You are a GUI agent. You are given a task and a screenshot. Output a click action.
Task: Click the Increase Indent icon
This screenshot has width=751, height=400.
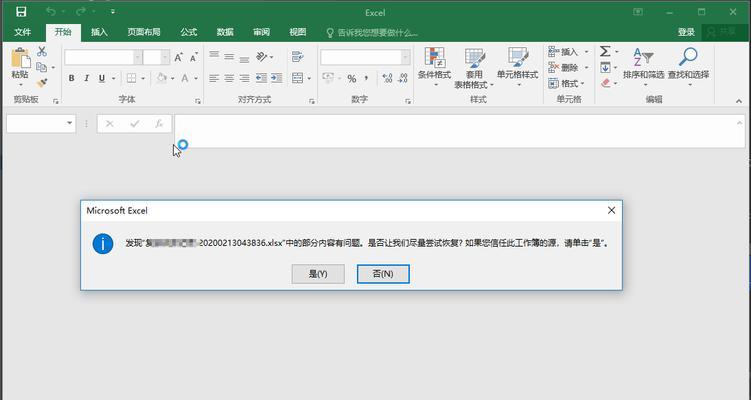click(x=276, y=78)
